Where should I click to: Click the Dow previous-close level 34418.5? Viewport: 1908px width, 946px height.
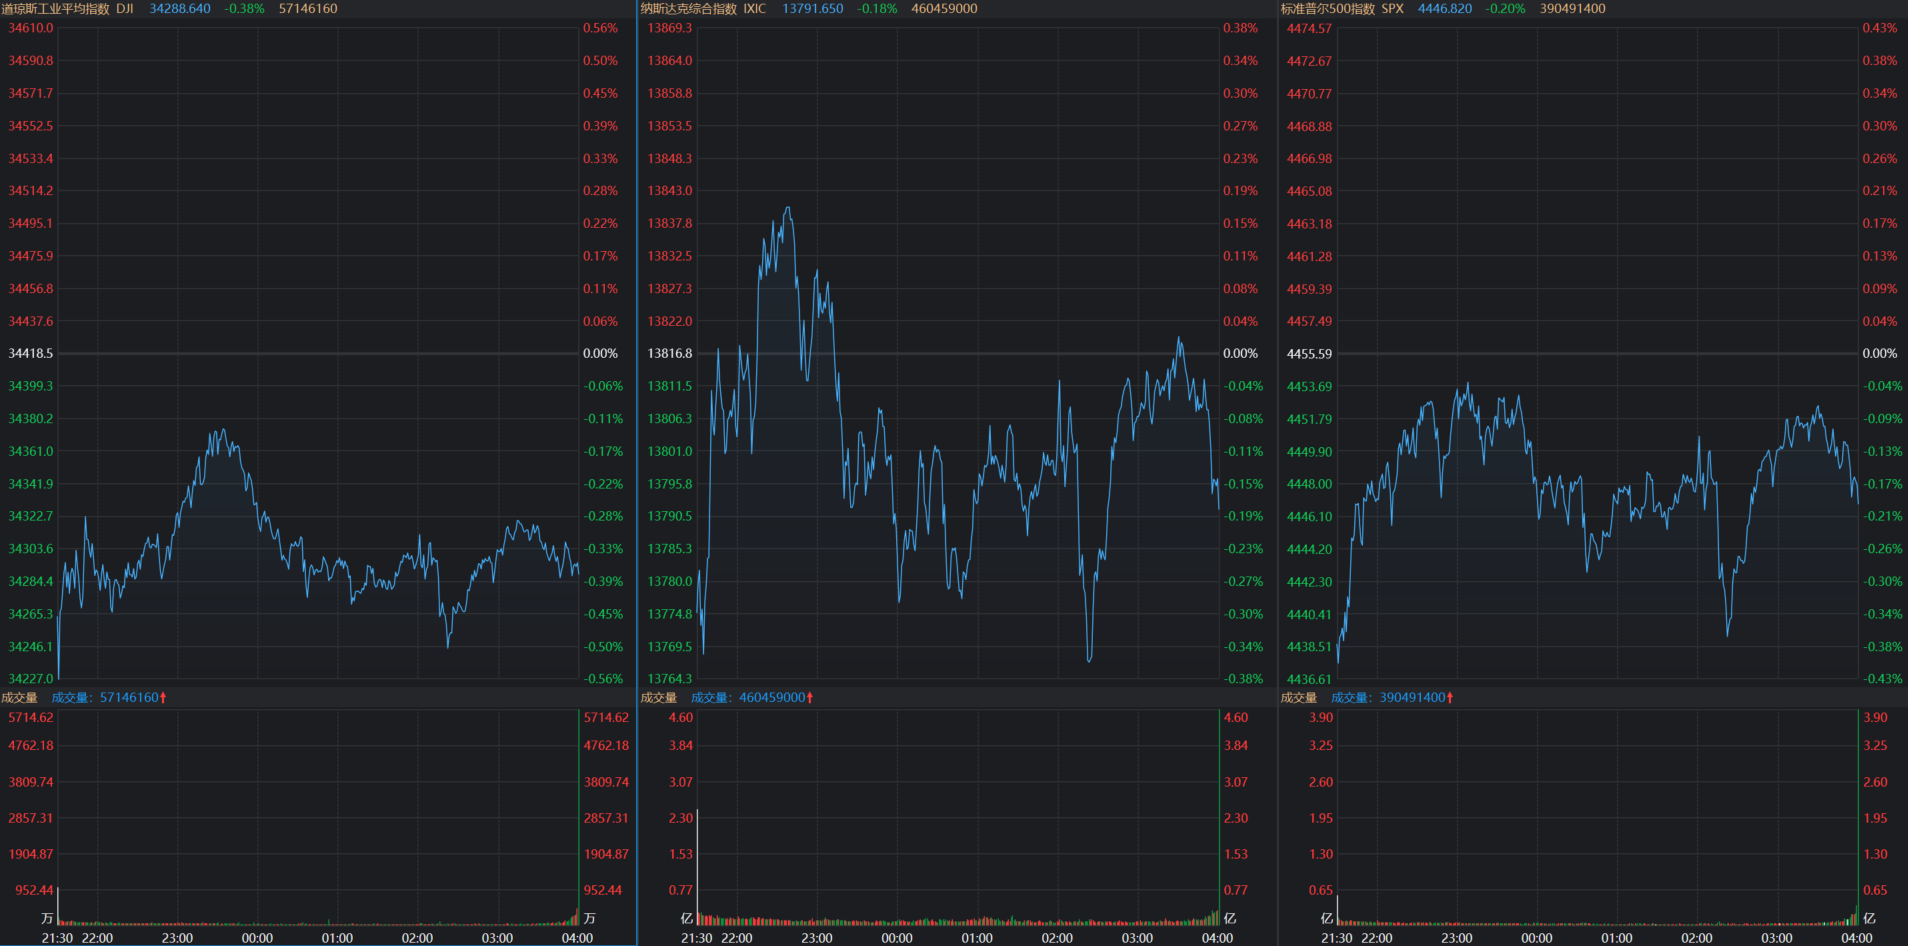(31, 353)
